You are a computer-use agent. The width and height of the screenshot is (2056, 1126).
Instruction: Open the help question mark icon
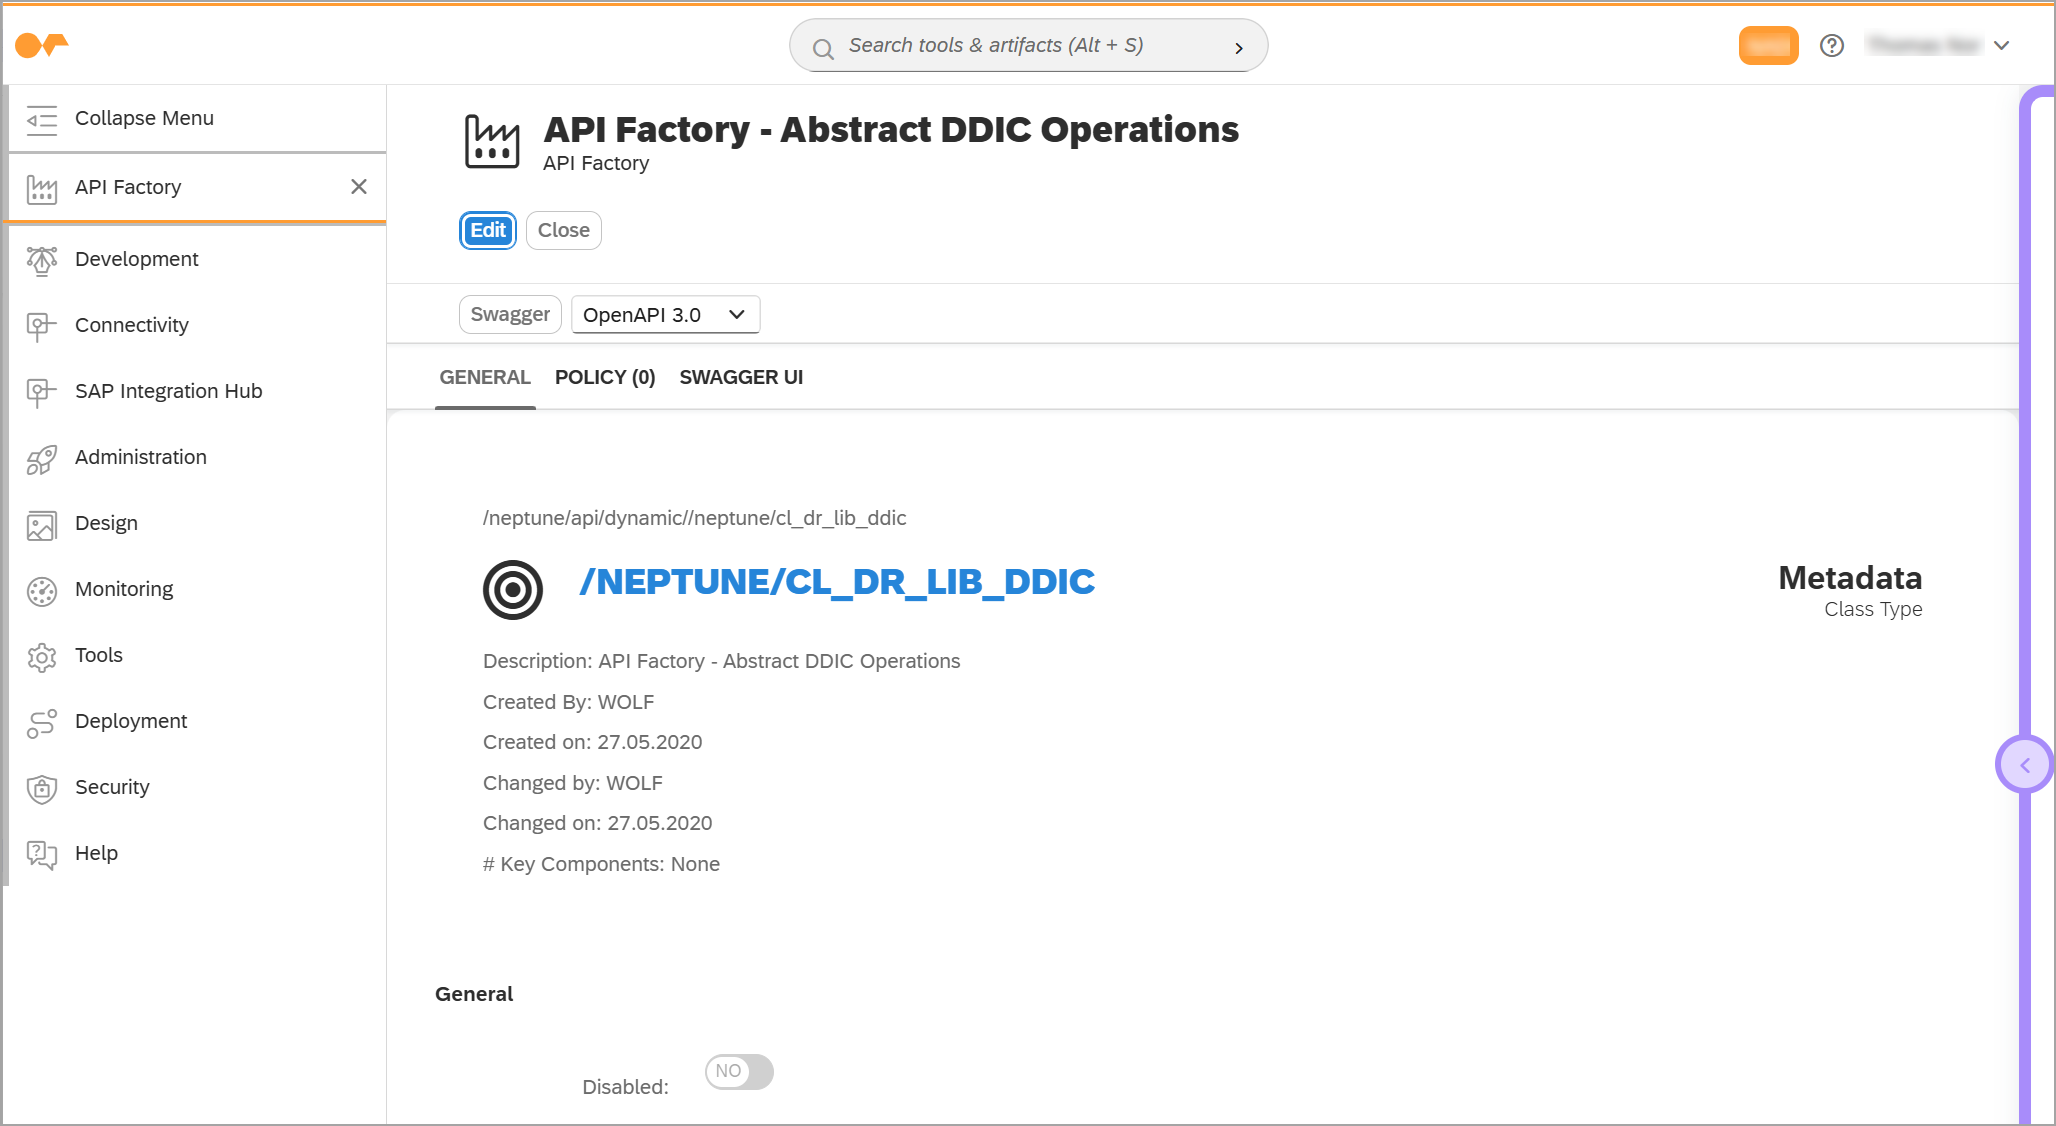click(x=1832, y=45)
